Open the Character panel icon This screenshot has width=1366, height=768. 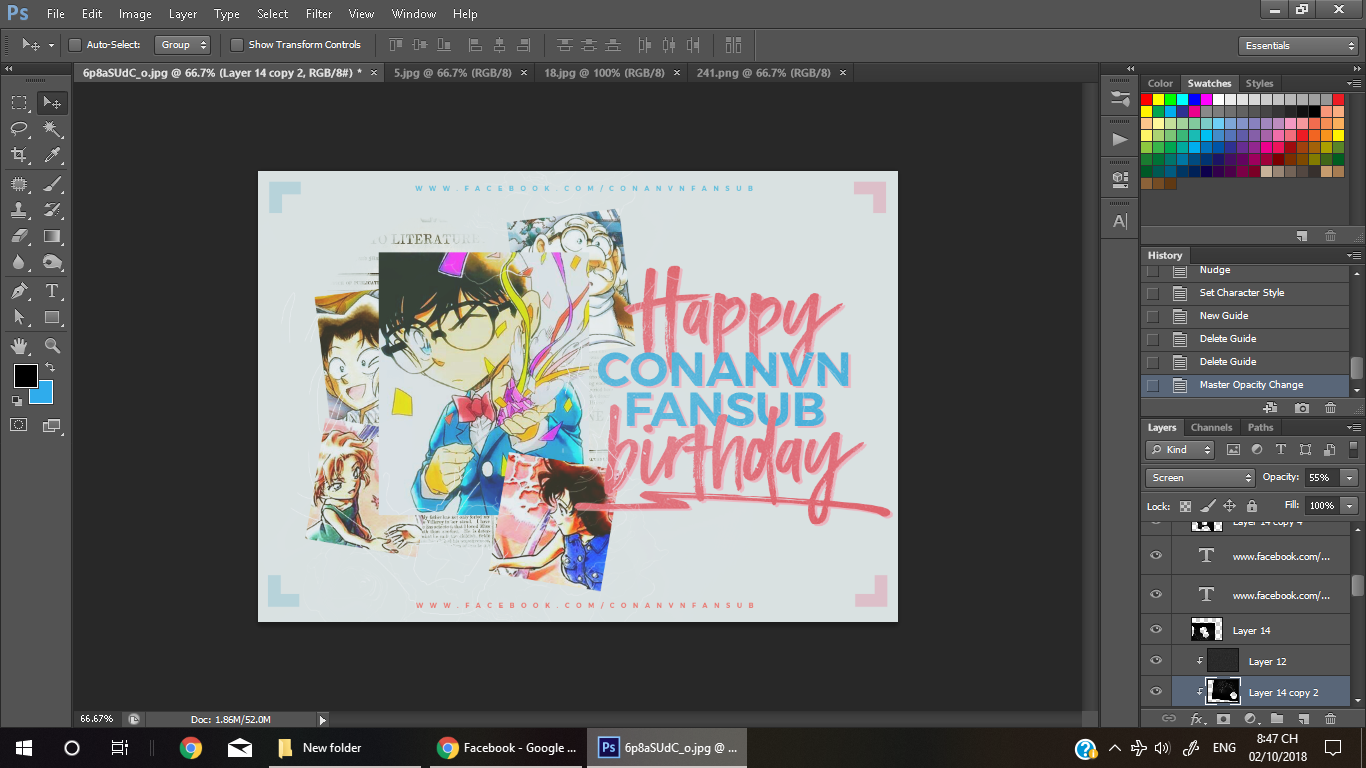coord(1119,221)
